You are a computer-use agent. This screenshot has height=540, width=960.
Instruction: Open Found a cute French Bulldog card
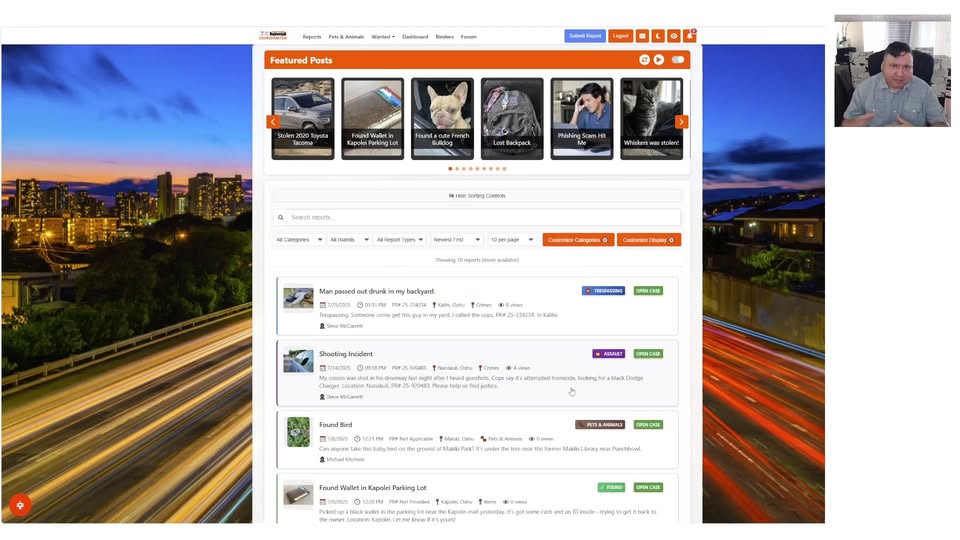tap(442, 119)
